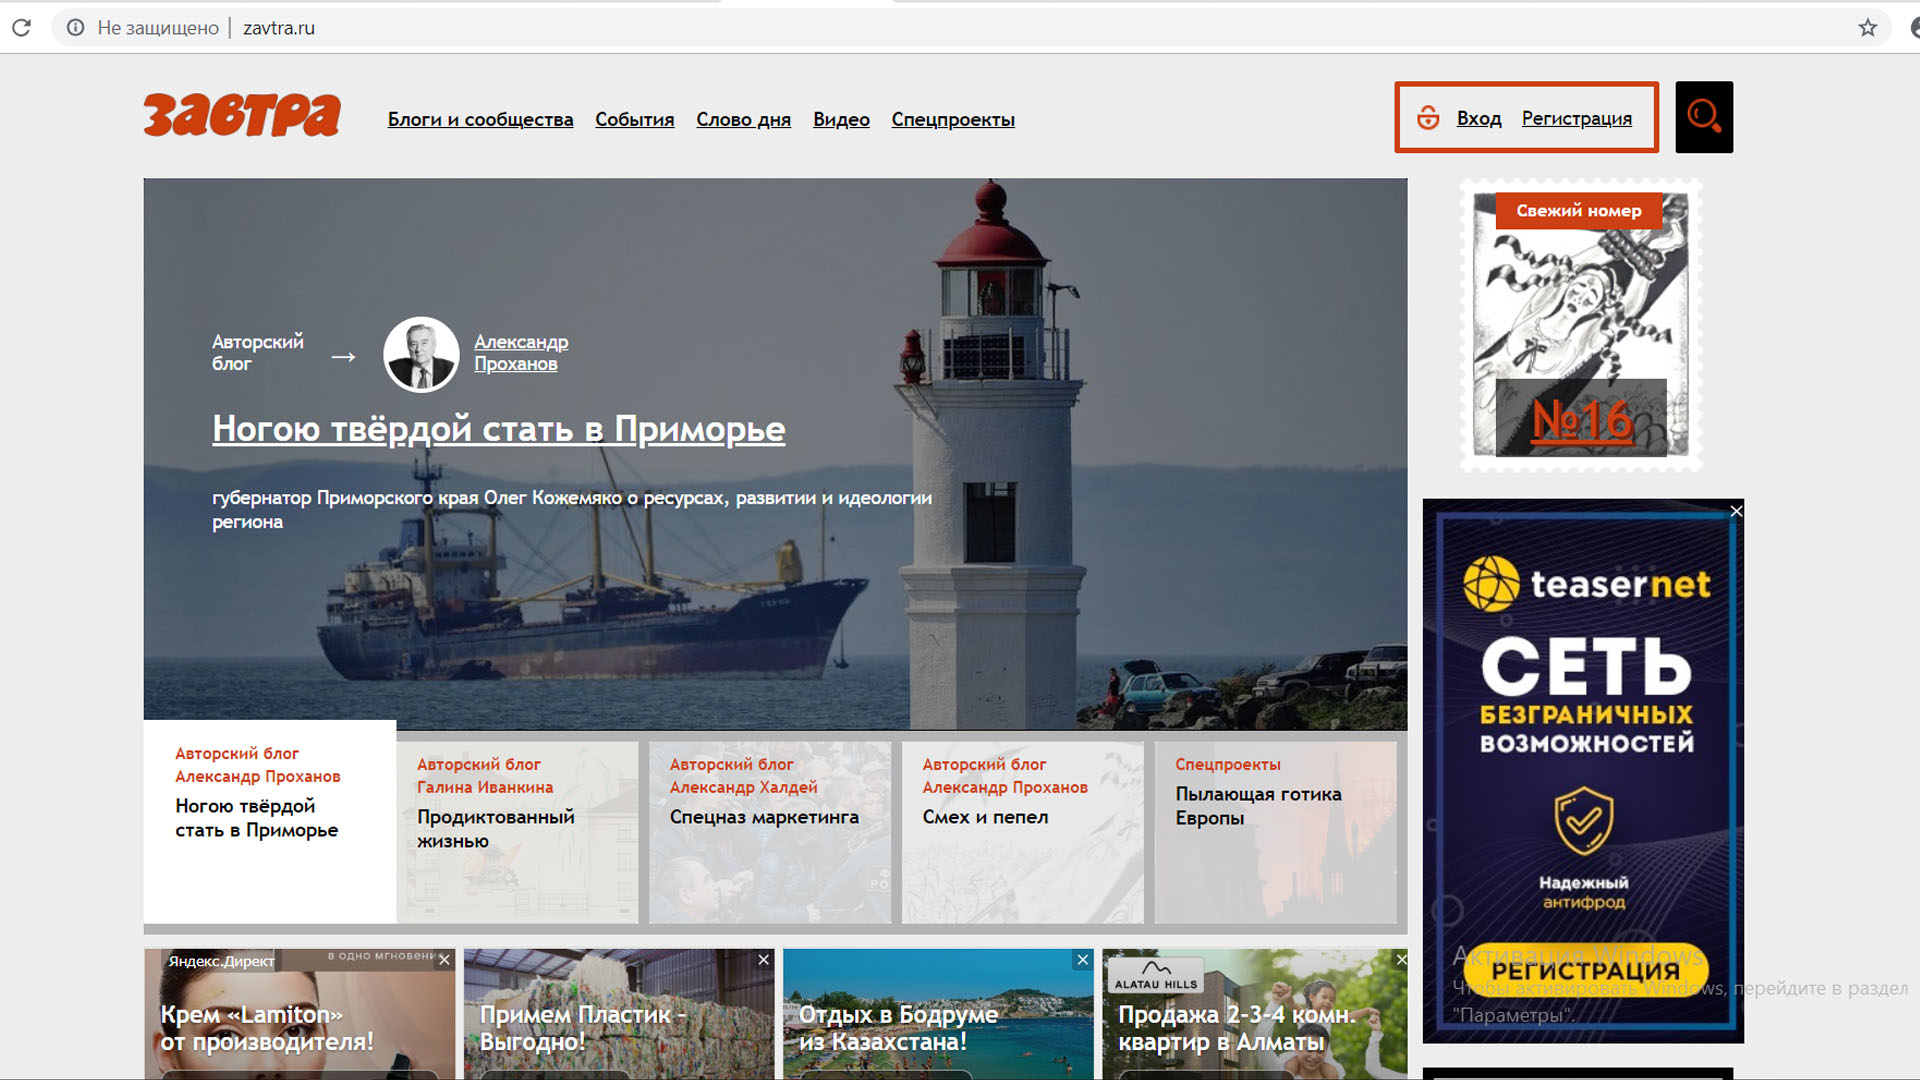This screenshot has height=1080, width=1920.
Task: Open the Свежий номер №16 cover
Action: 1580,325
